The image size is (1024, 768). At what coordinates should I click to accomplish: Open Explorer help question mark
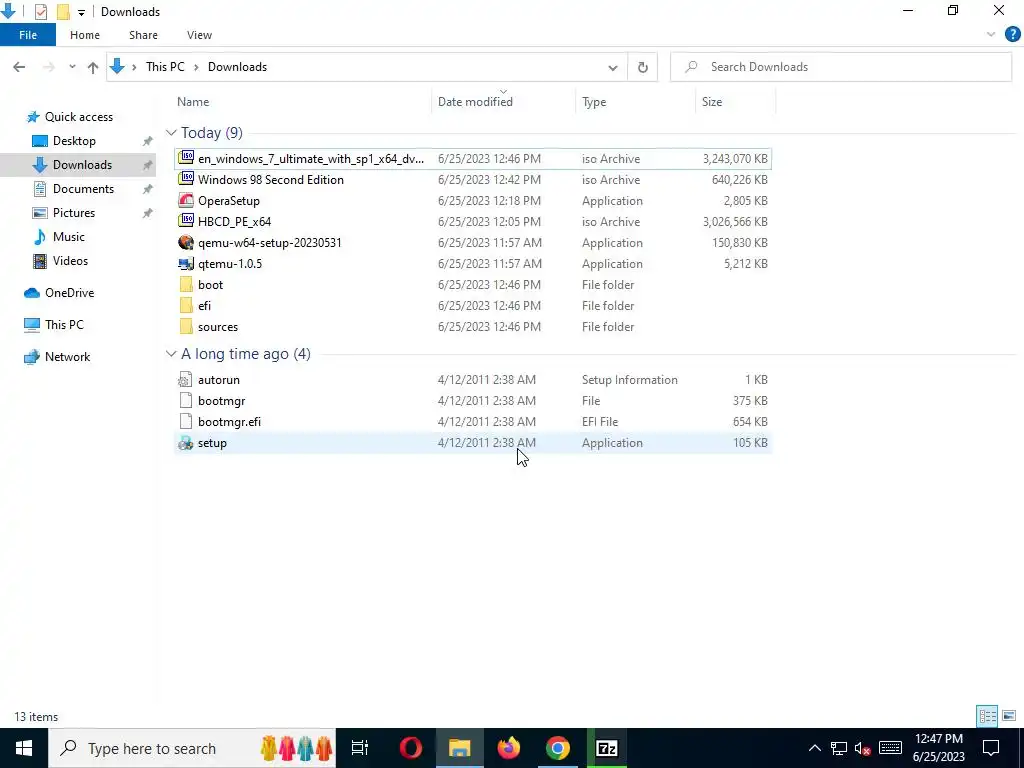(1012, 35)
